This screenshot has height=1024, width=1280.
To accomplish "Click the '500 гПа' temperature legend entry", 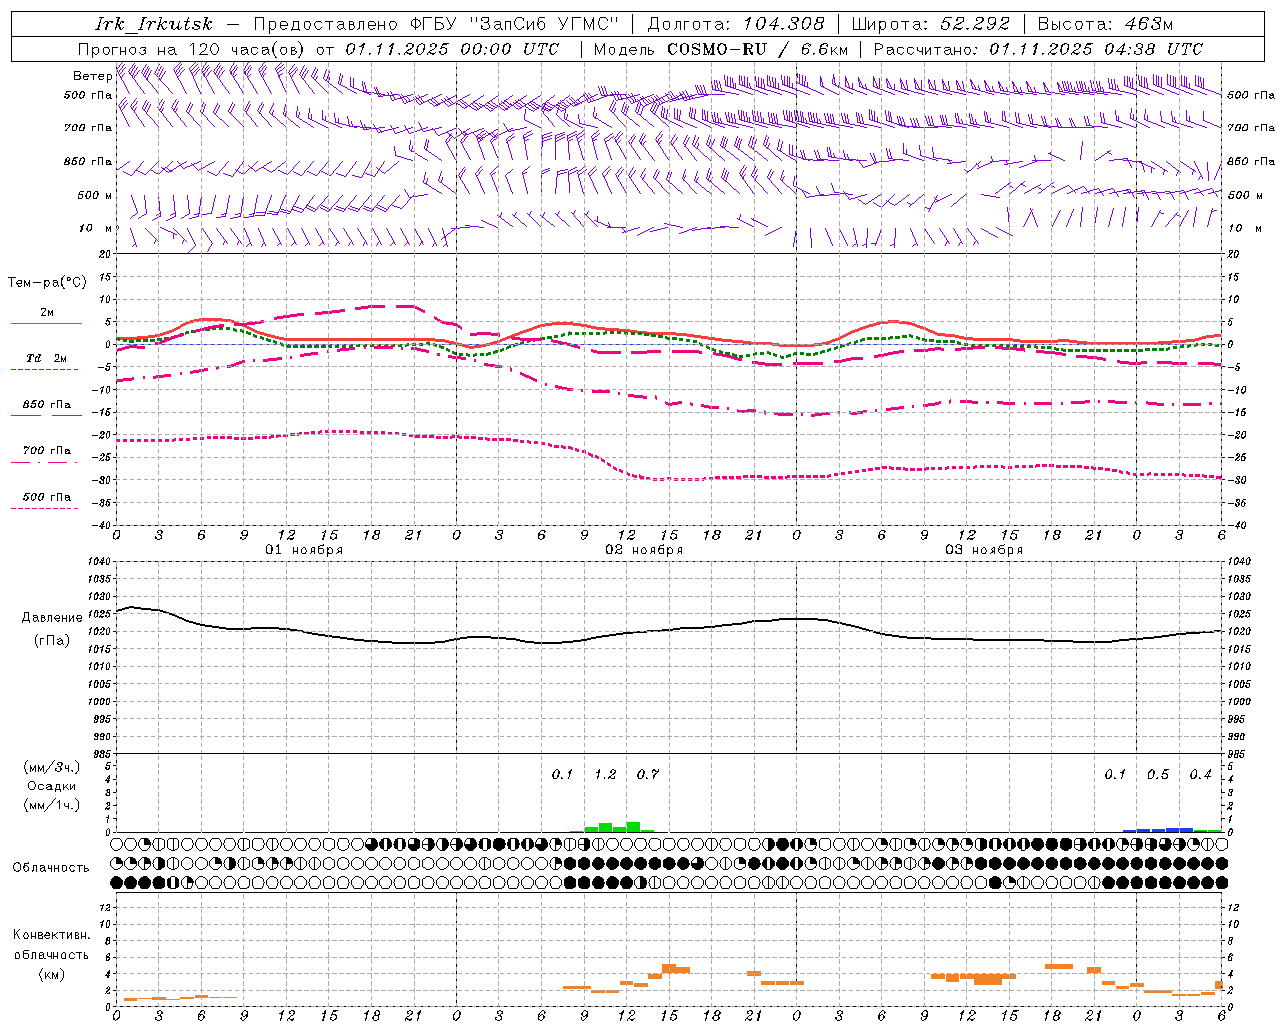I will click(47, 496).
